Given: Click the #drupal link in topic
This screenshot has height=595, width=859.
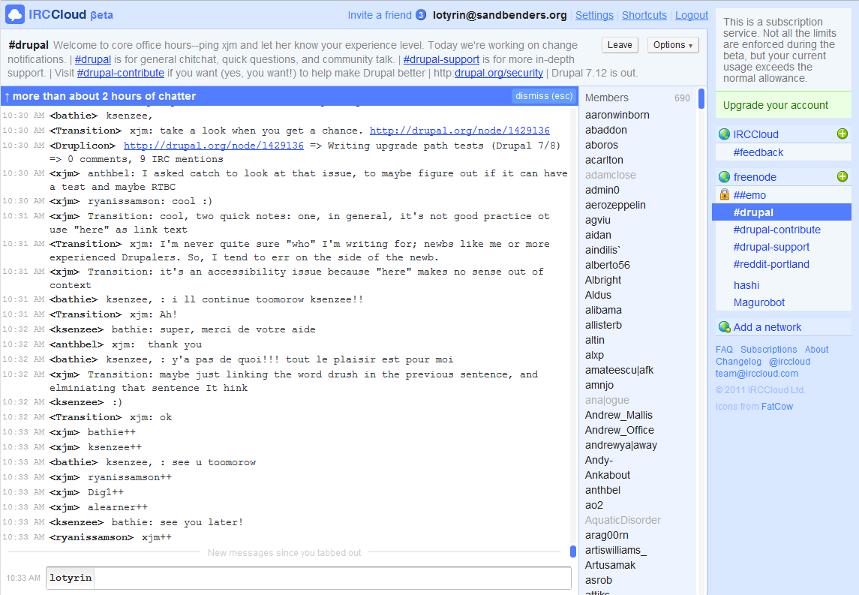Looking at the screenshot, I should [93, 59].
